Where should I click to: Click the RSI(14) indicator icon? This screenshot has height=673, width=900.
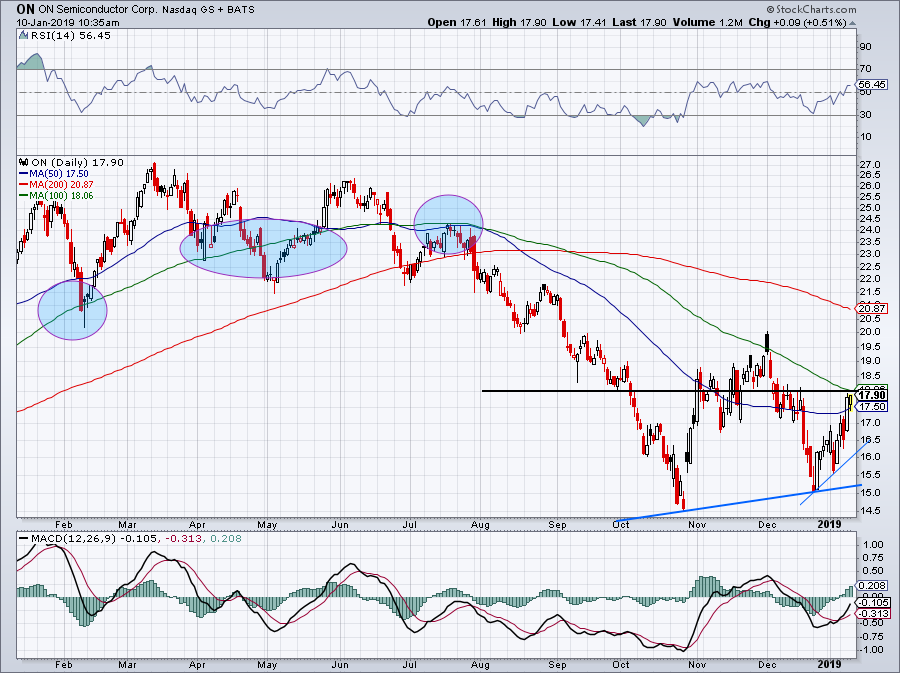coord(24,35)
